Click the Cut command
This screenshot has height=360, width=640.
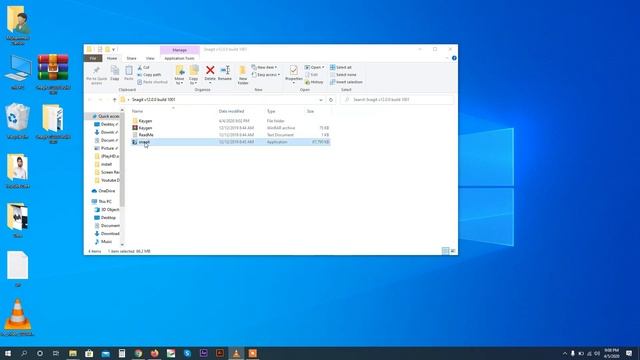point(143,67)
